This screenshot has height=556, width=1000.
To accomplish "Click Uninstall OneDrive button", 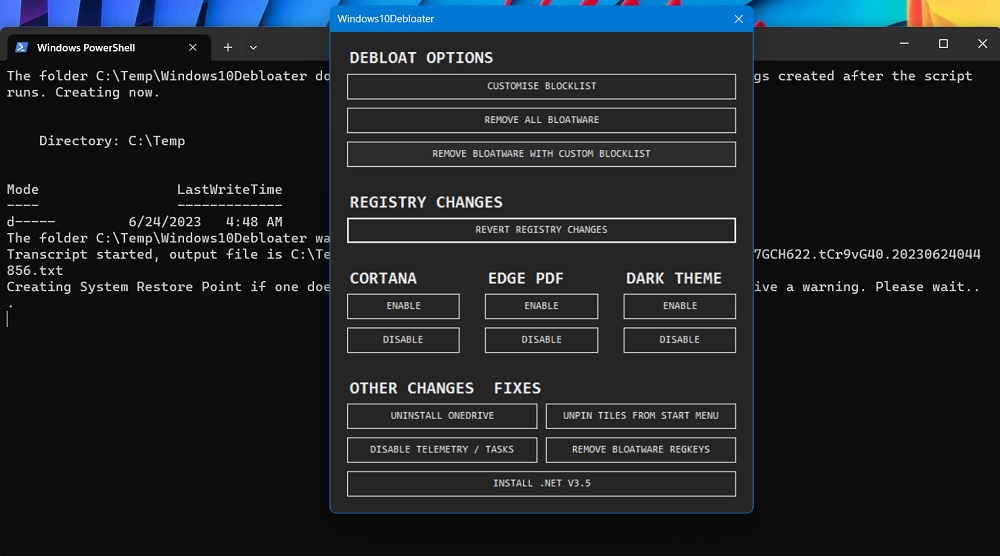I will click(x=442, y=416).
